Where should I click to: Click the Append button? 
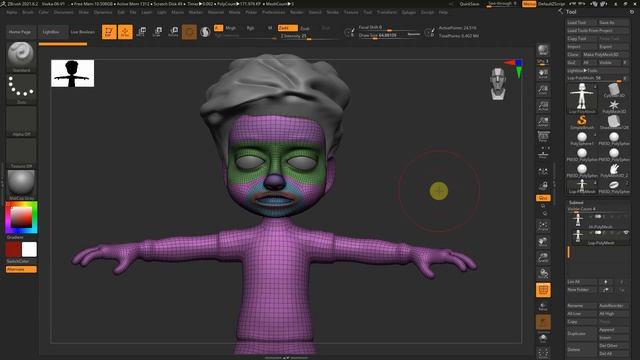613,330
